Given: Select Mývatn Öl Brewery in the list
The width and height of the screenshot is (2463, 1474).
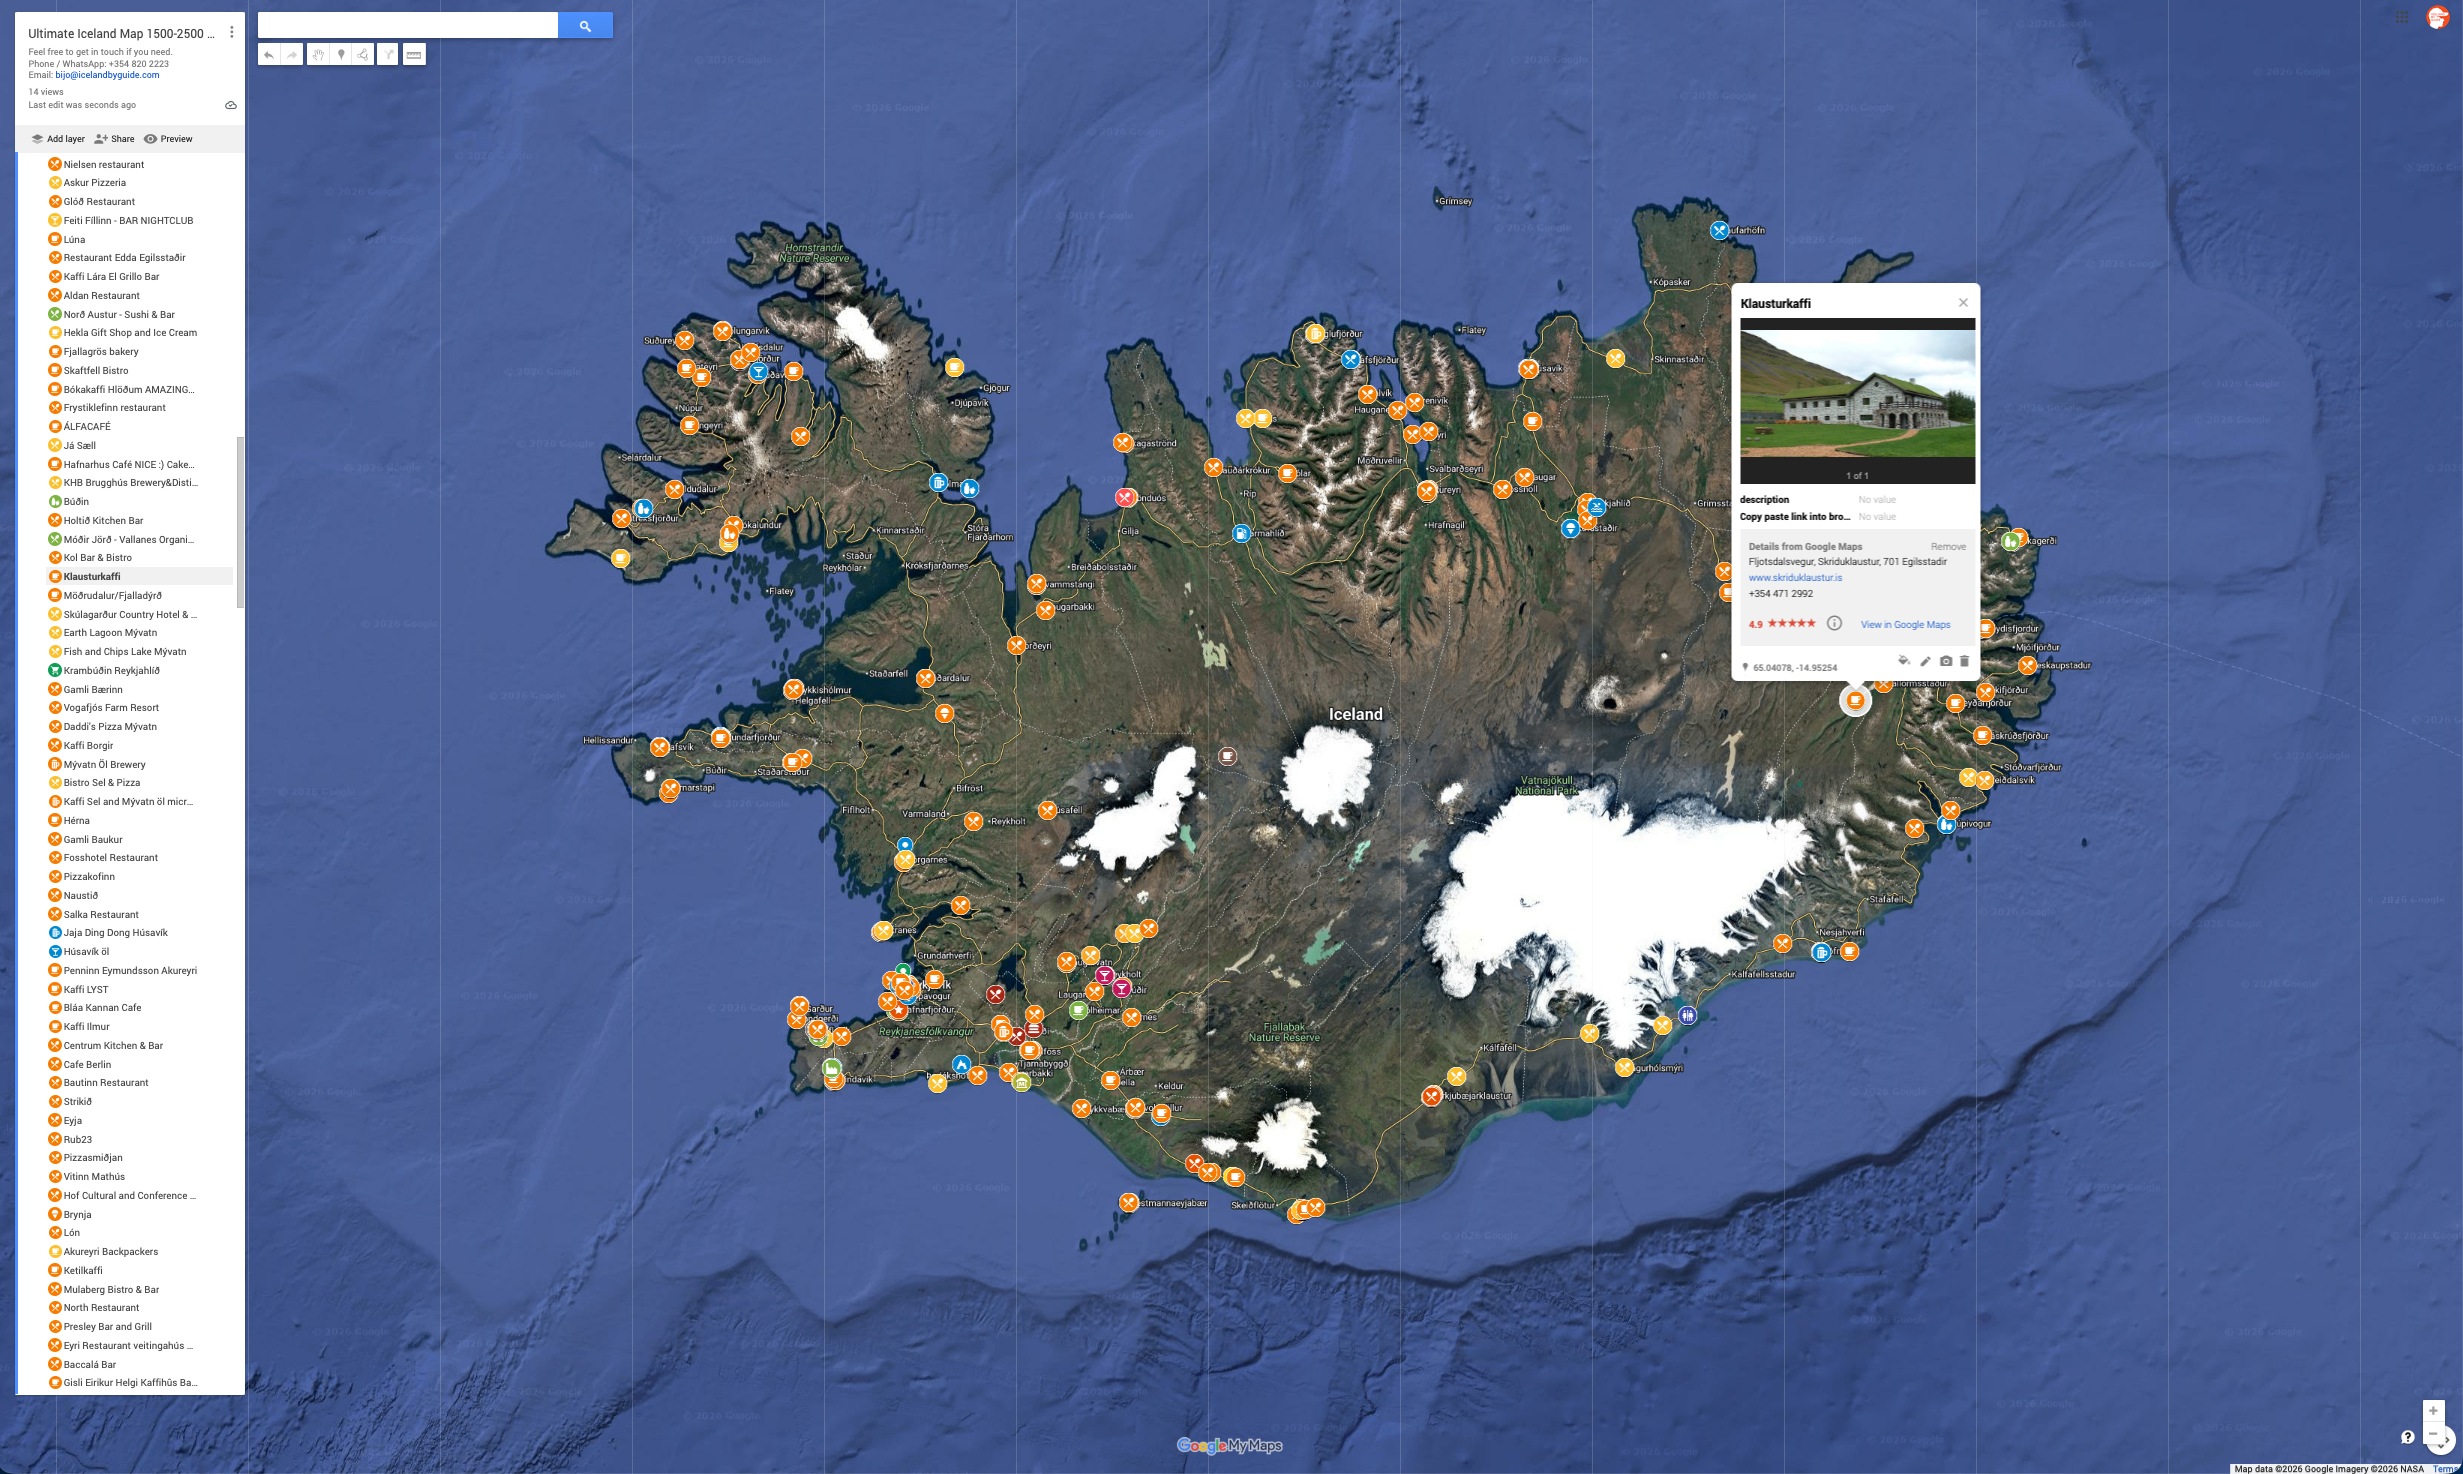Looking at the screenshot, I should click(x=105, y=765).
